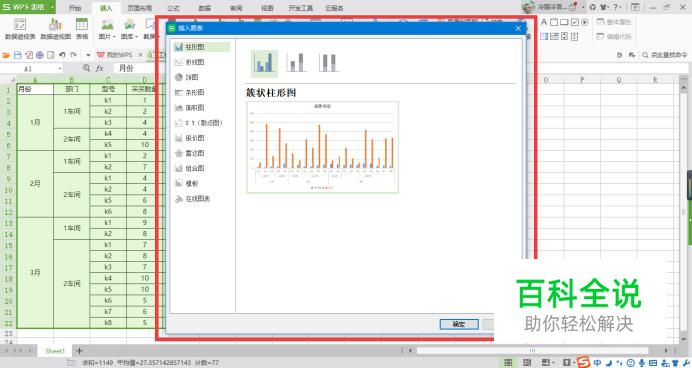Select column R header

(655, 80)
